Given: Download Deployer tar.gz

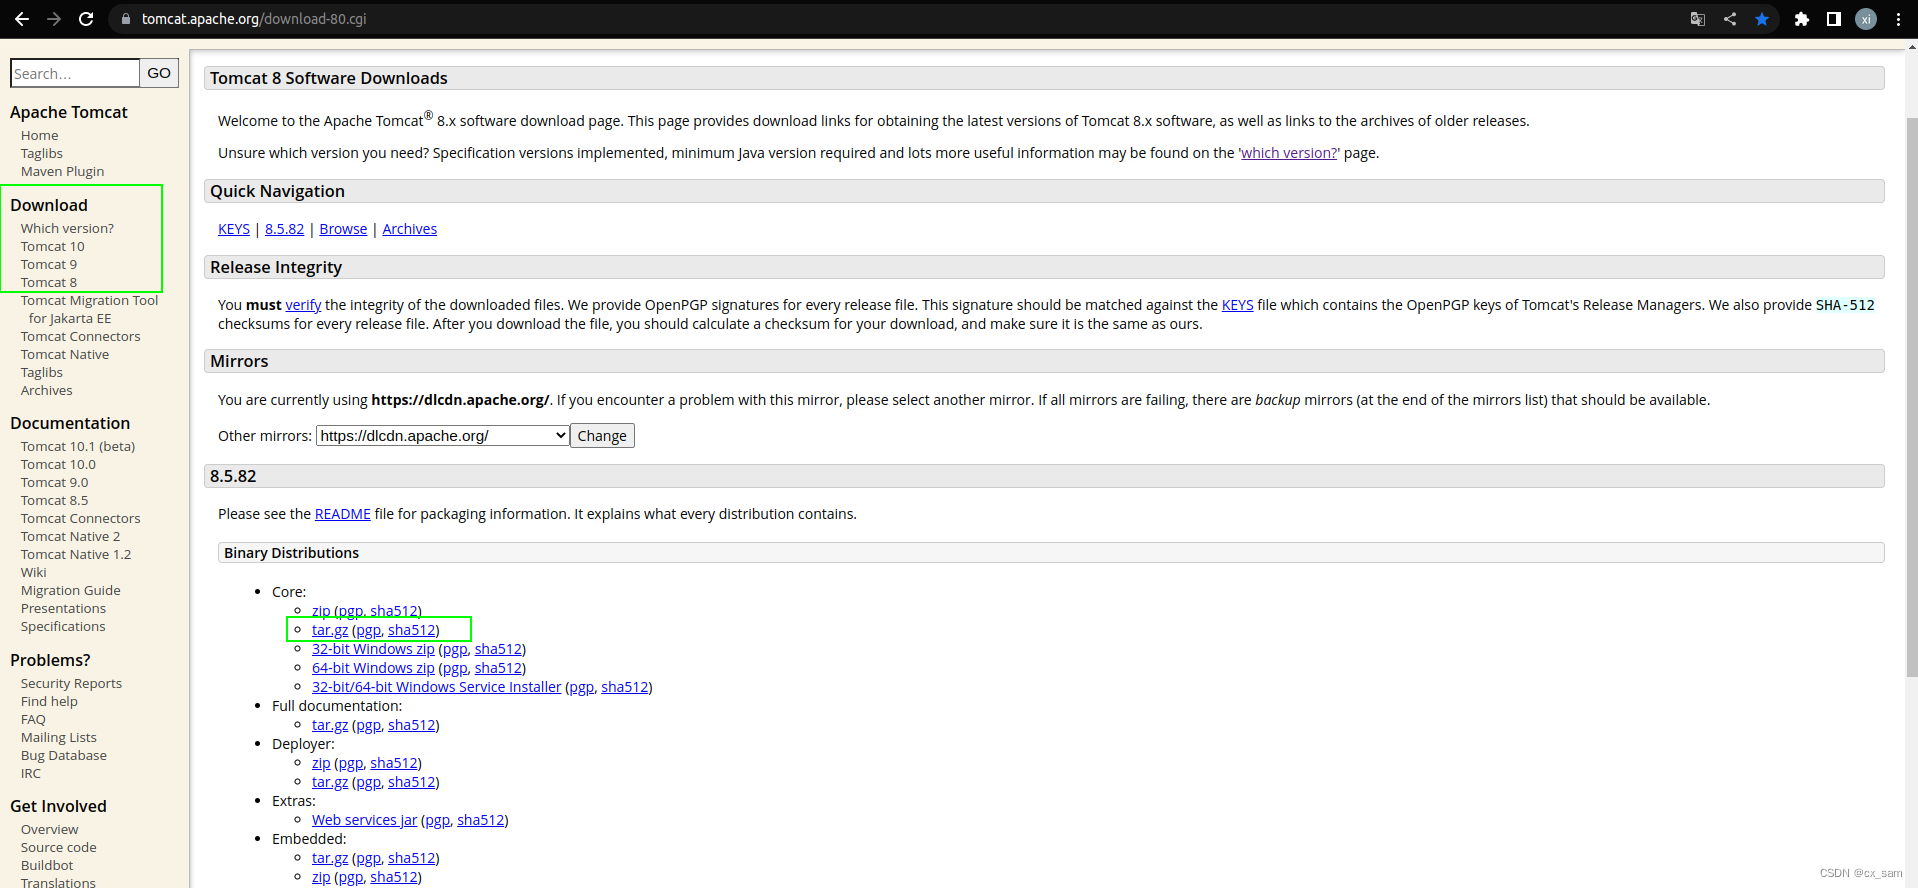Looking at the screenshot, I should click(x=330, y=782).
